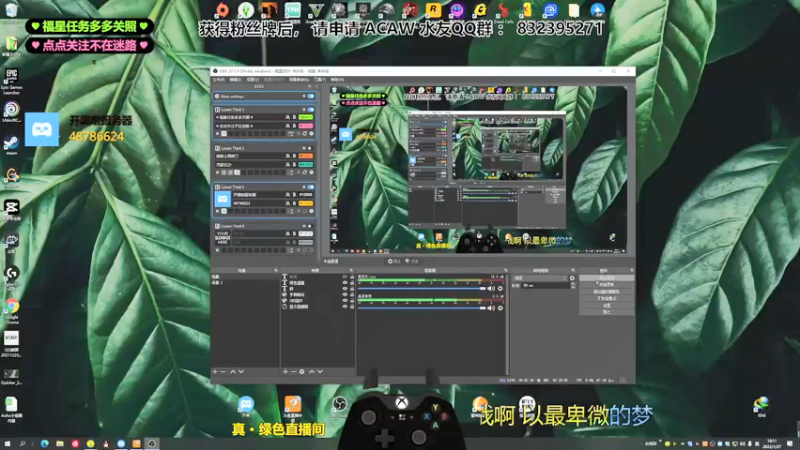Remove scene with the Scenes minus icon
Viewport: 800px width, 450px height.
click(223, 372)
